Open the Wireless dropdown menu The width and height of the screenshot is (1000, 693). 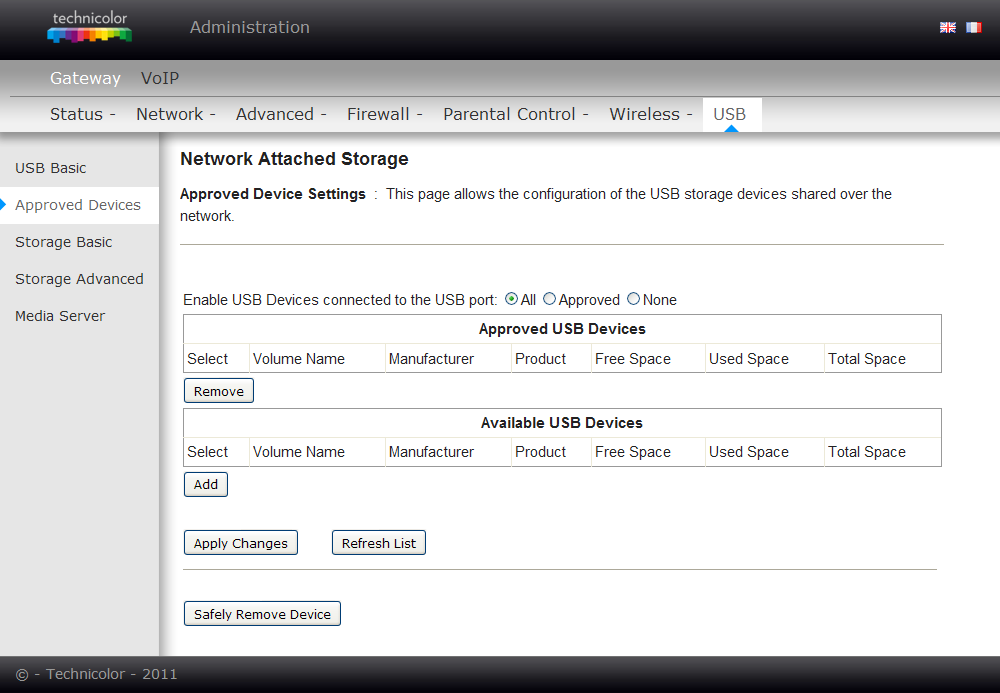651,114
